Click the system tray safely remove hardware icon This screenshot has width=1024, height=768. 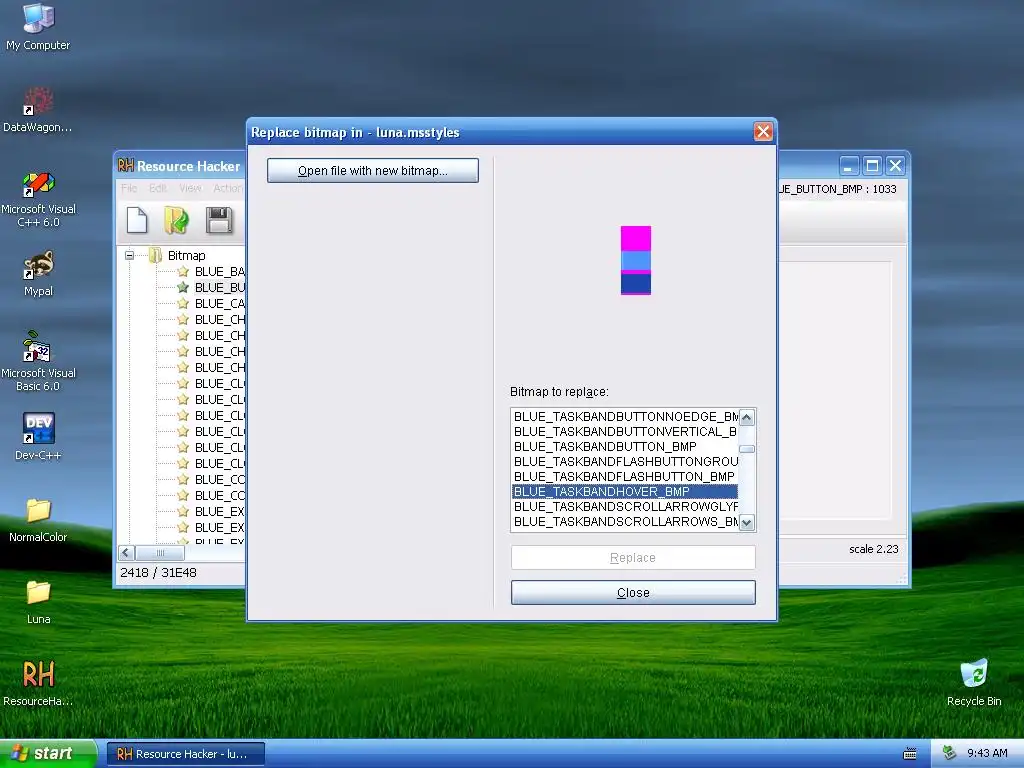[950, 753]
